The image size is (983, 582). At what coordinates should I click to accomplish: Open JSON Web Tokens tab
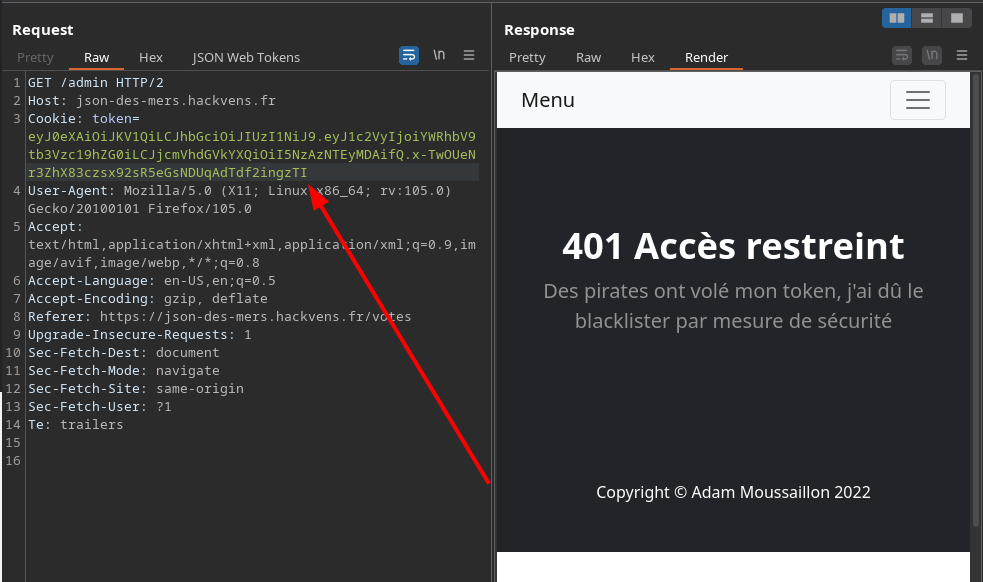point(246,58)
